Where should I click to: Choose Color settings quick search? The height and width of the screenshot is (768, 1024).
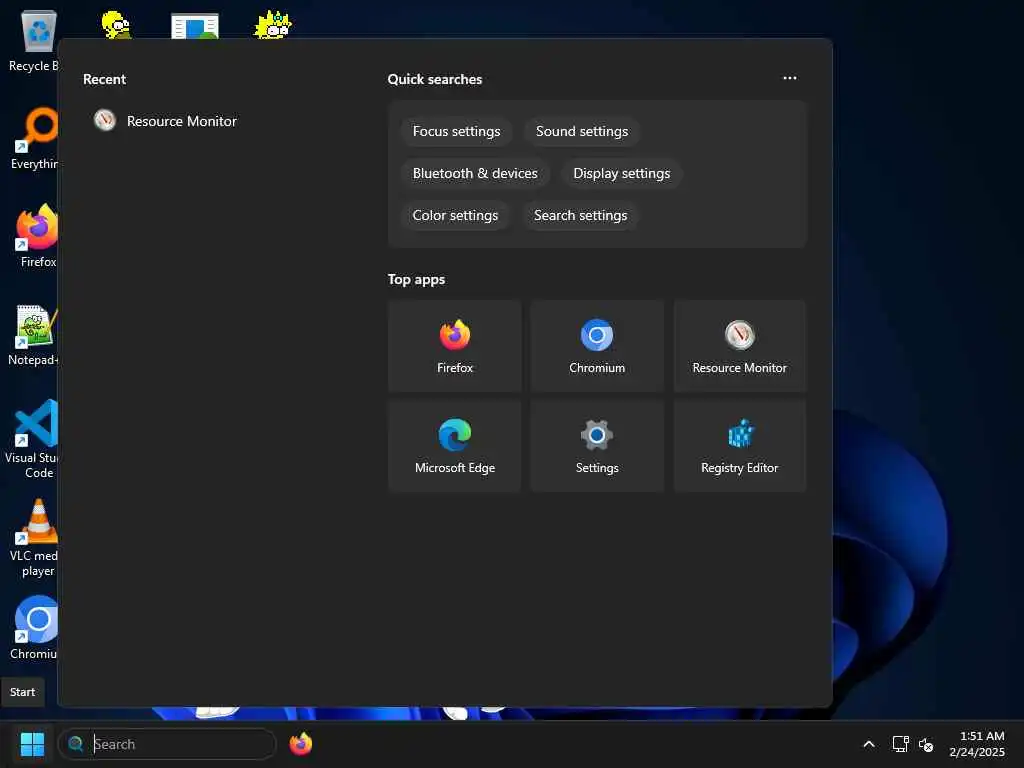[455, 215]
